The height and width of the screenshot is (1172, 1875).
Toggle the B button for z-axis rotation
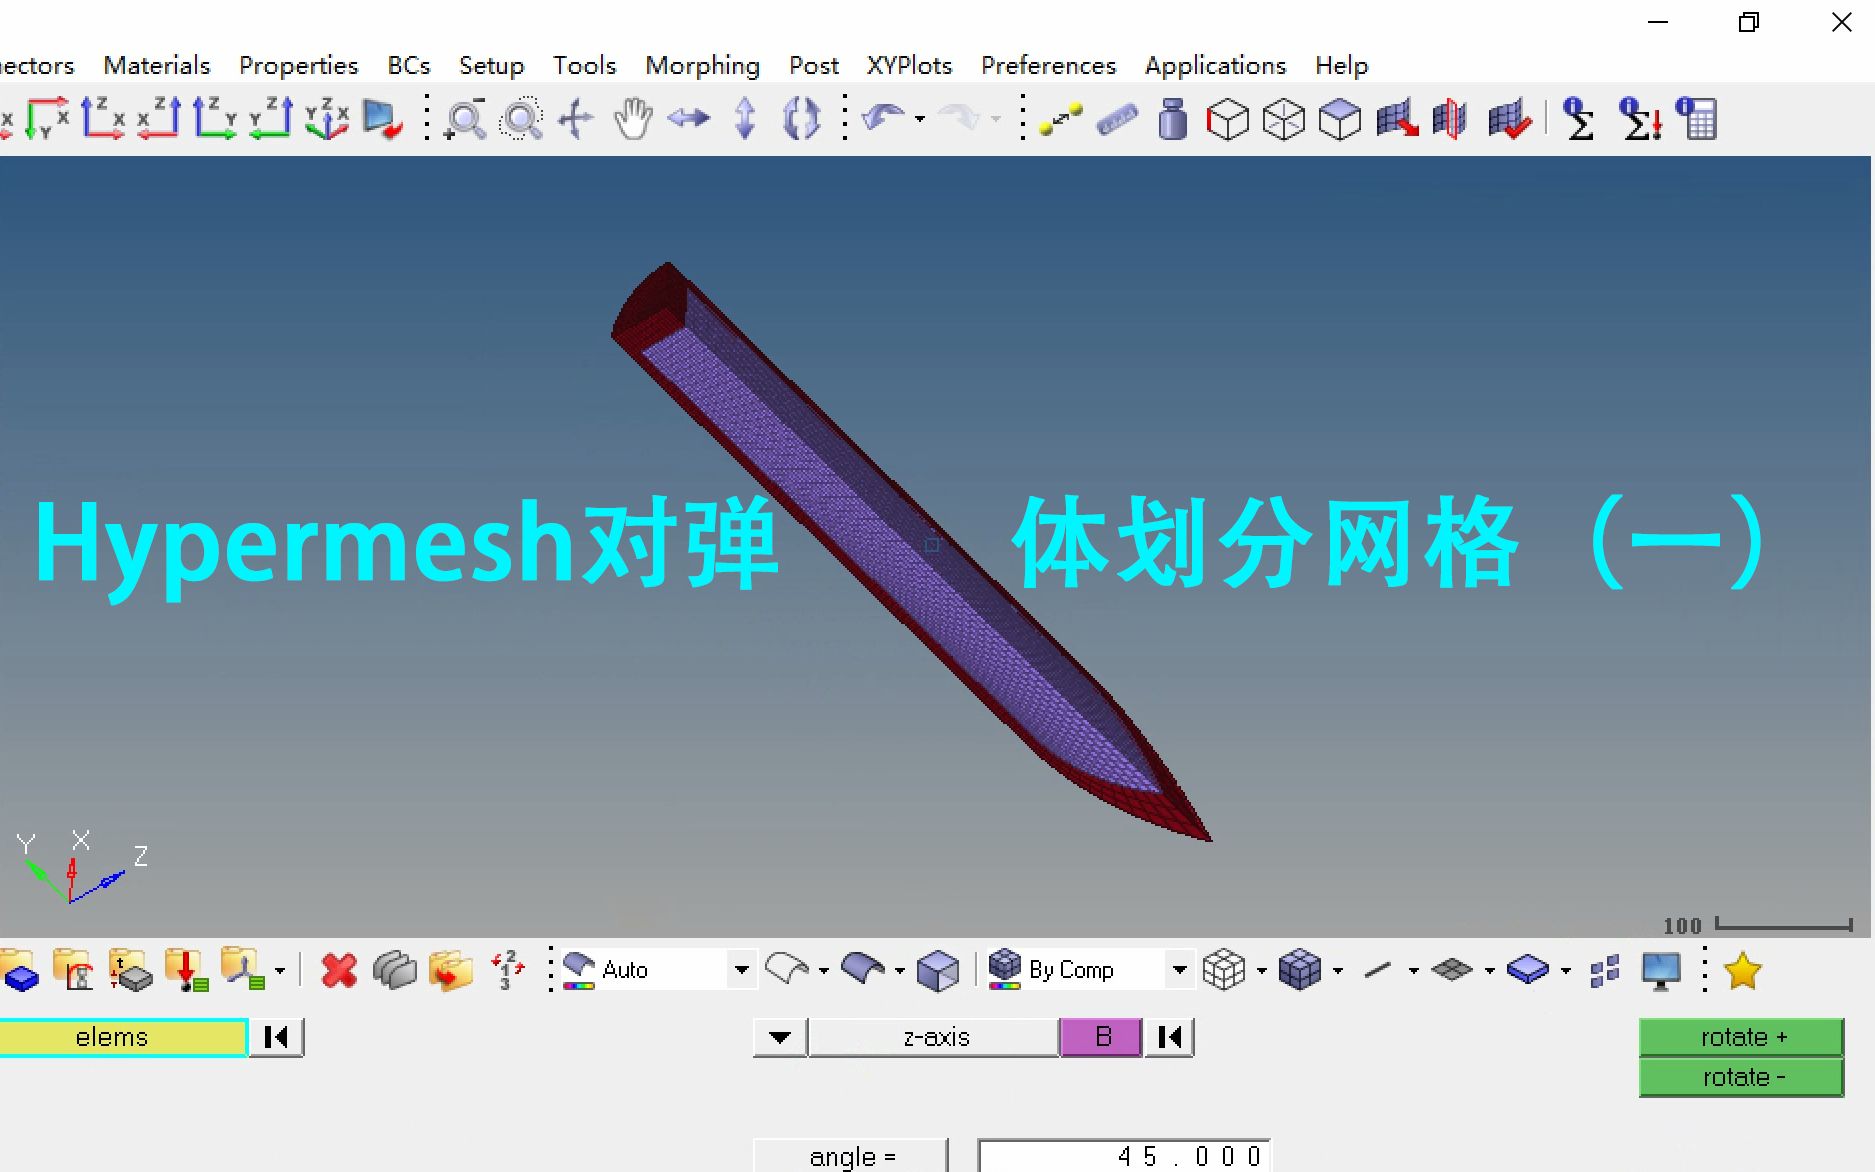1100,1037
